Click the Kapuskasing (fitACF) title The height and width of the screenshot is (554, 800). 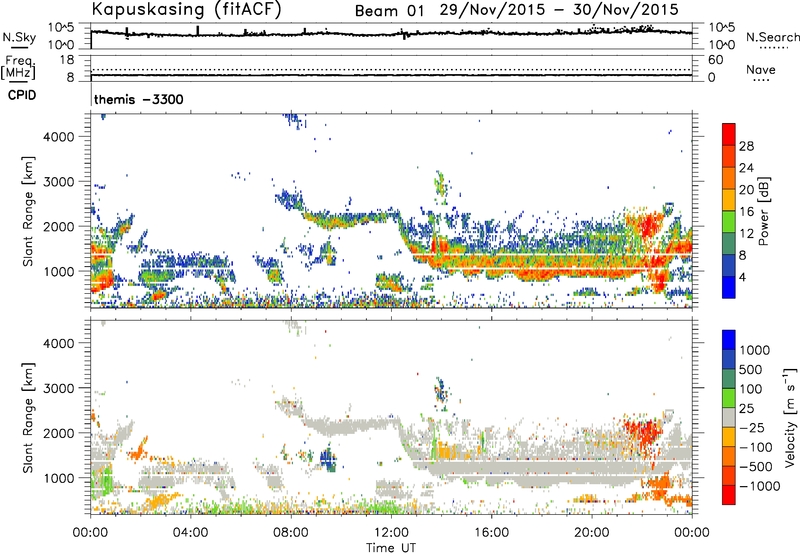(186, 9)
